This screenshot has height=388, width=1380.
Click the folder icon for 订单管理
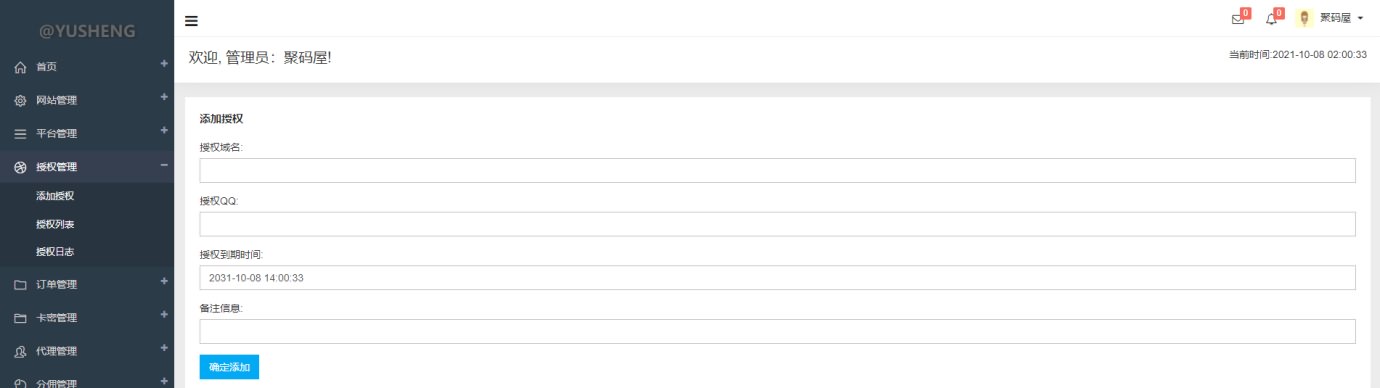tap(19, 285)
